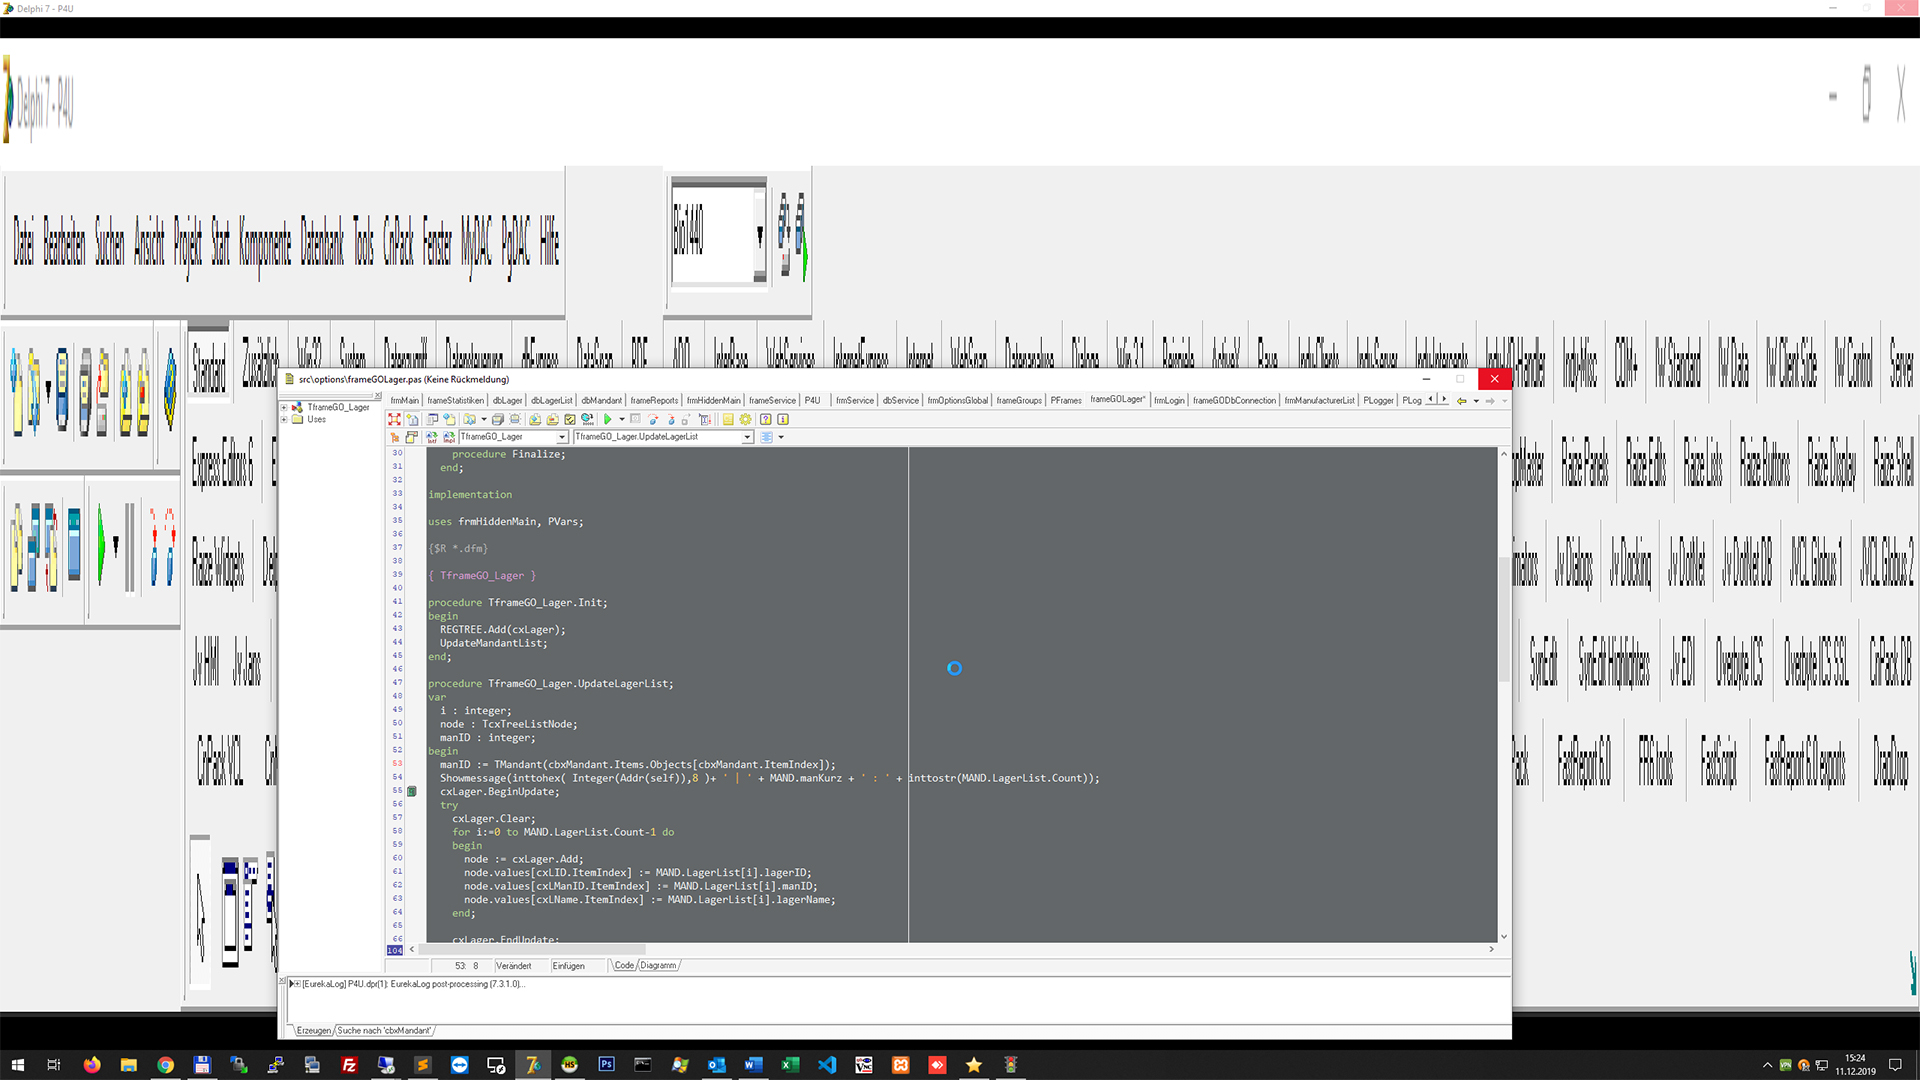This screenshot has width=1920, height=1080.
Task: Click the yellow back navigation arrow
Action: (1462, 400)
